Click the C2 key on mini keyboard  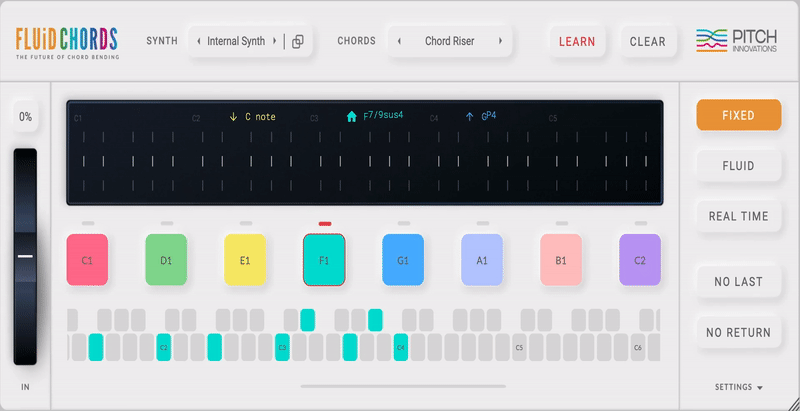coord(163,347)
